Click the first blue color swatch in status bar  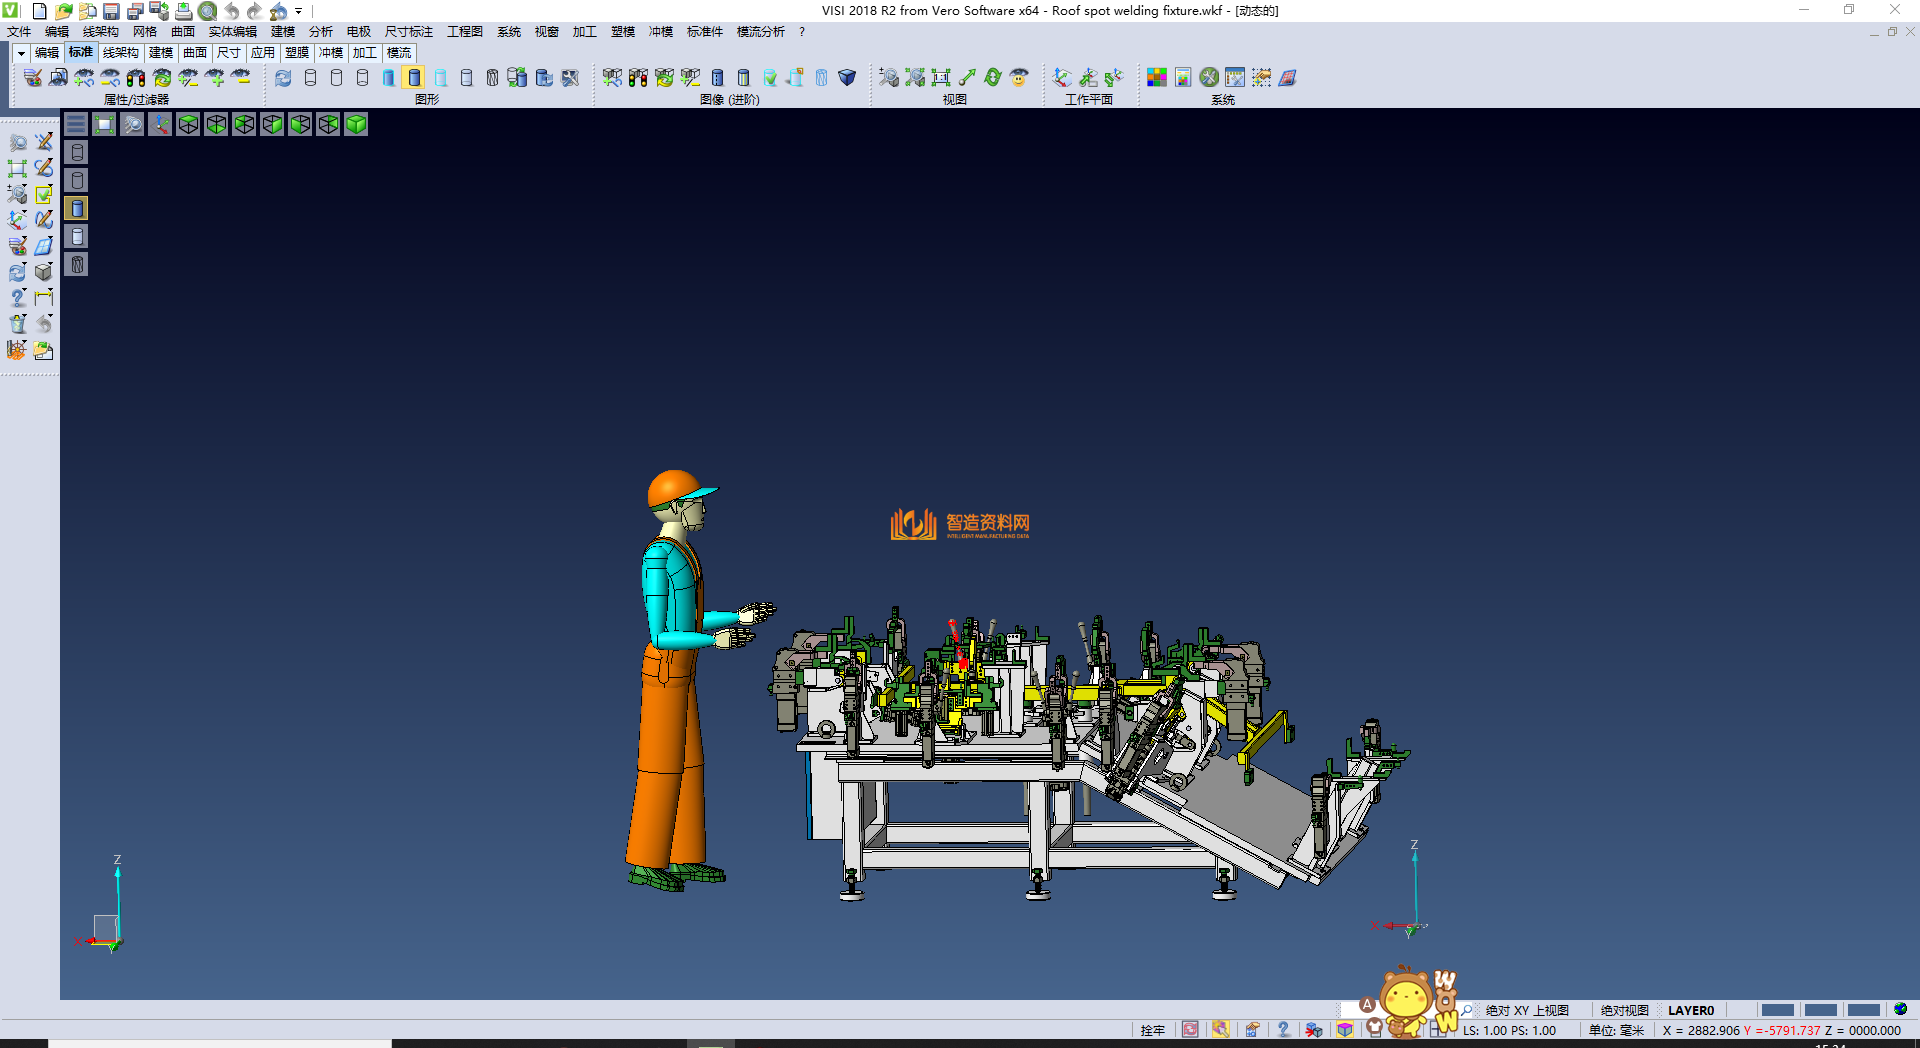click(1777, 1010)
